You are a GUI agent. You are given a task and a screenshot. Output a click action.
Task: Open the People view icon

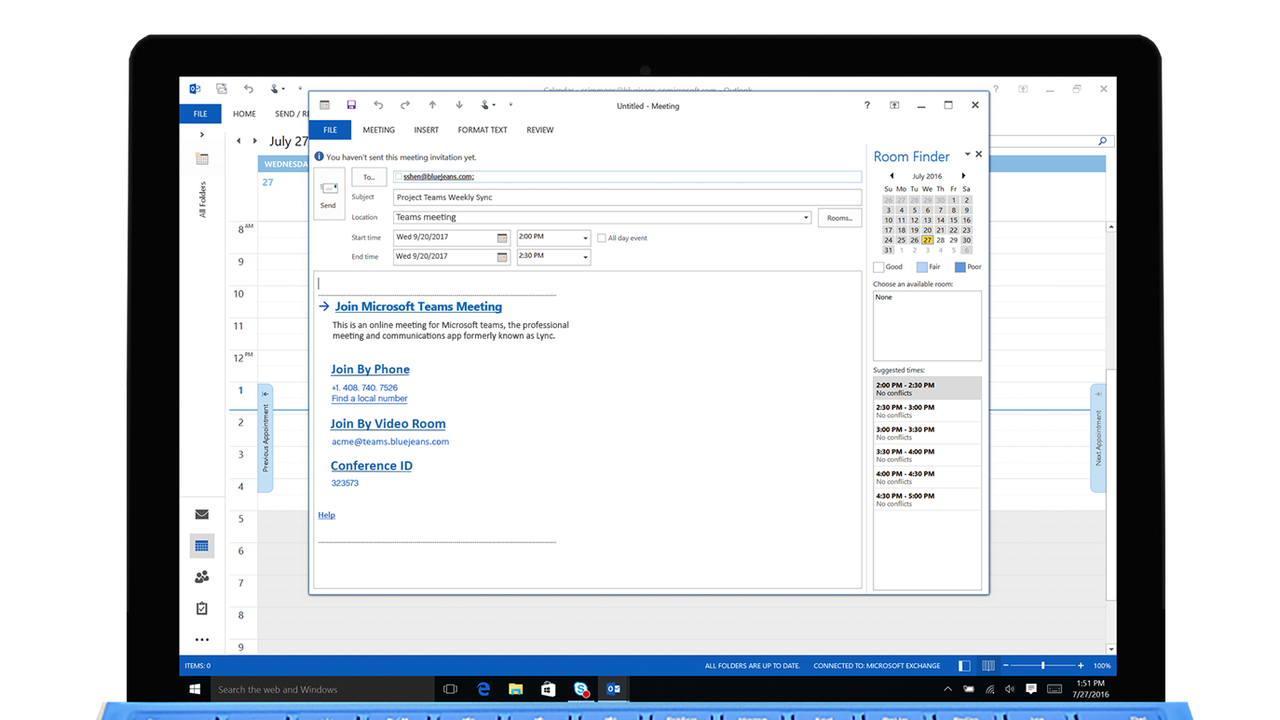click(x=202, y=577)
